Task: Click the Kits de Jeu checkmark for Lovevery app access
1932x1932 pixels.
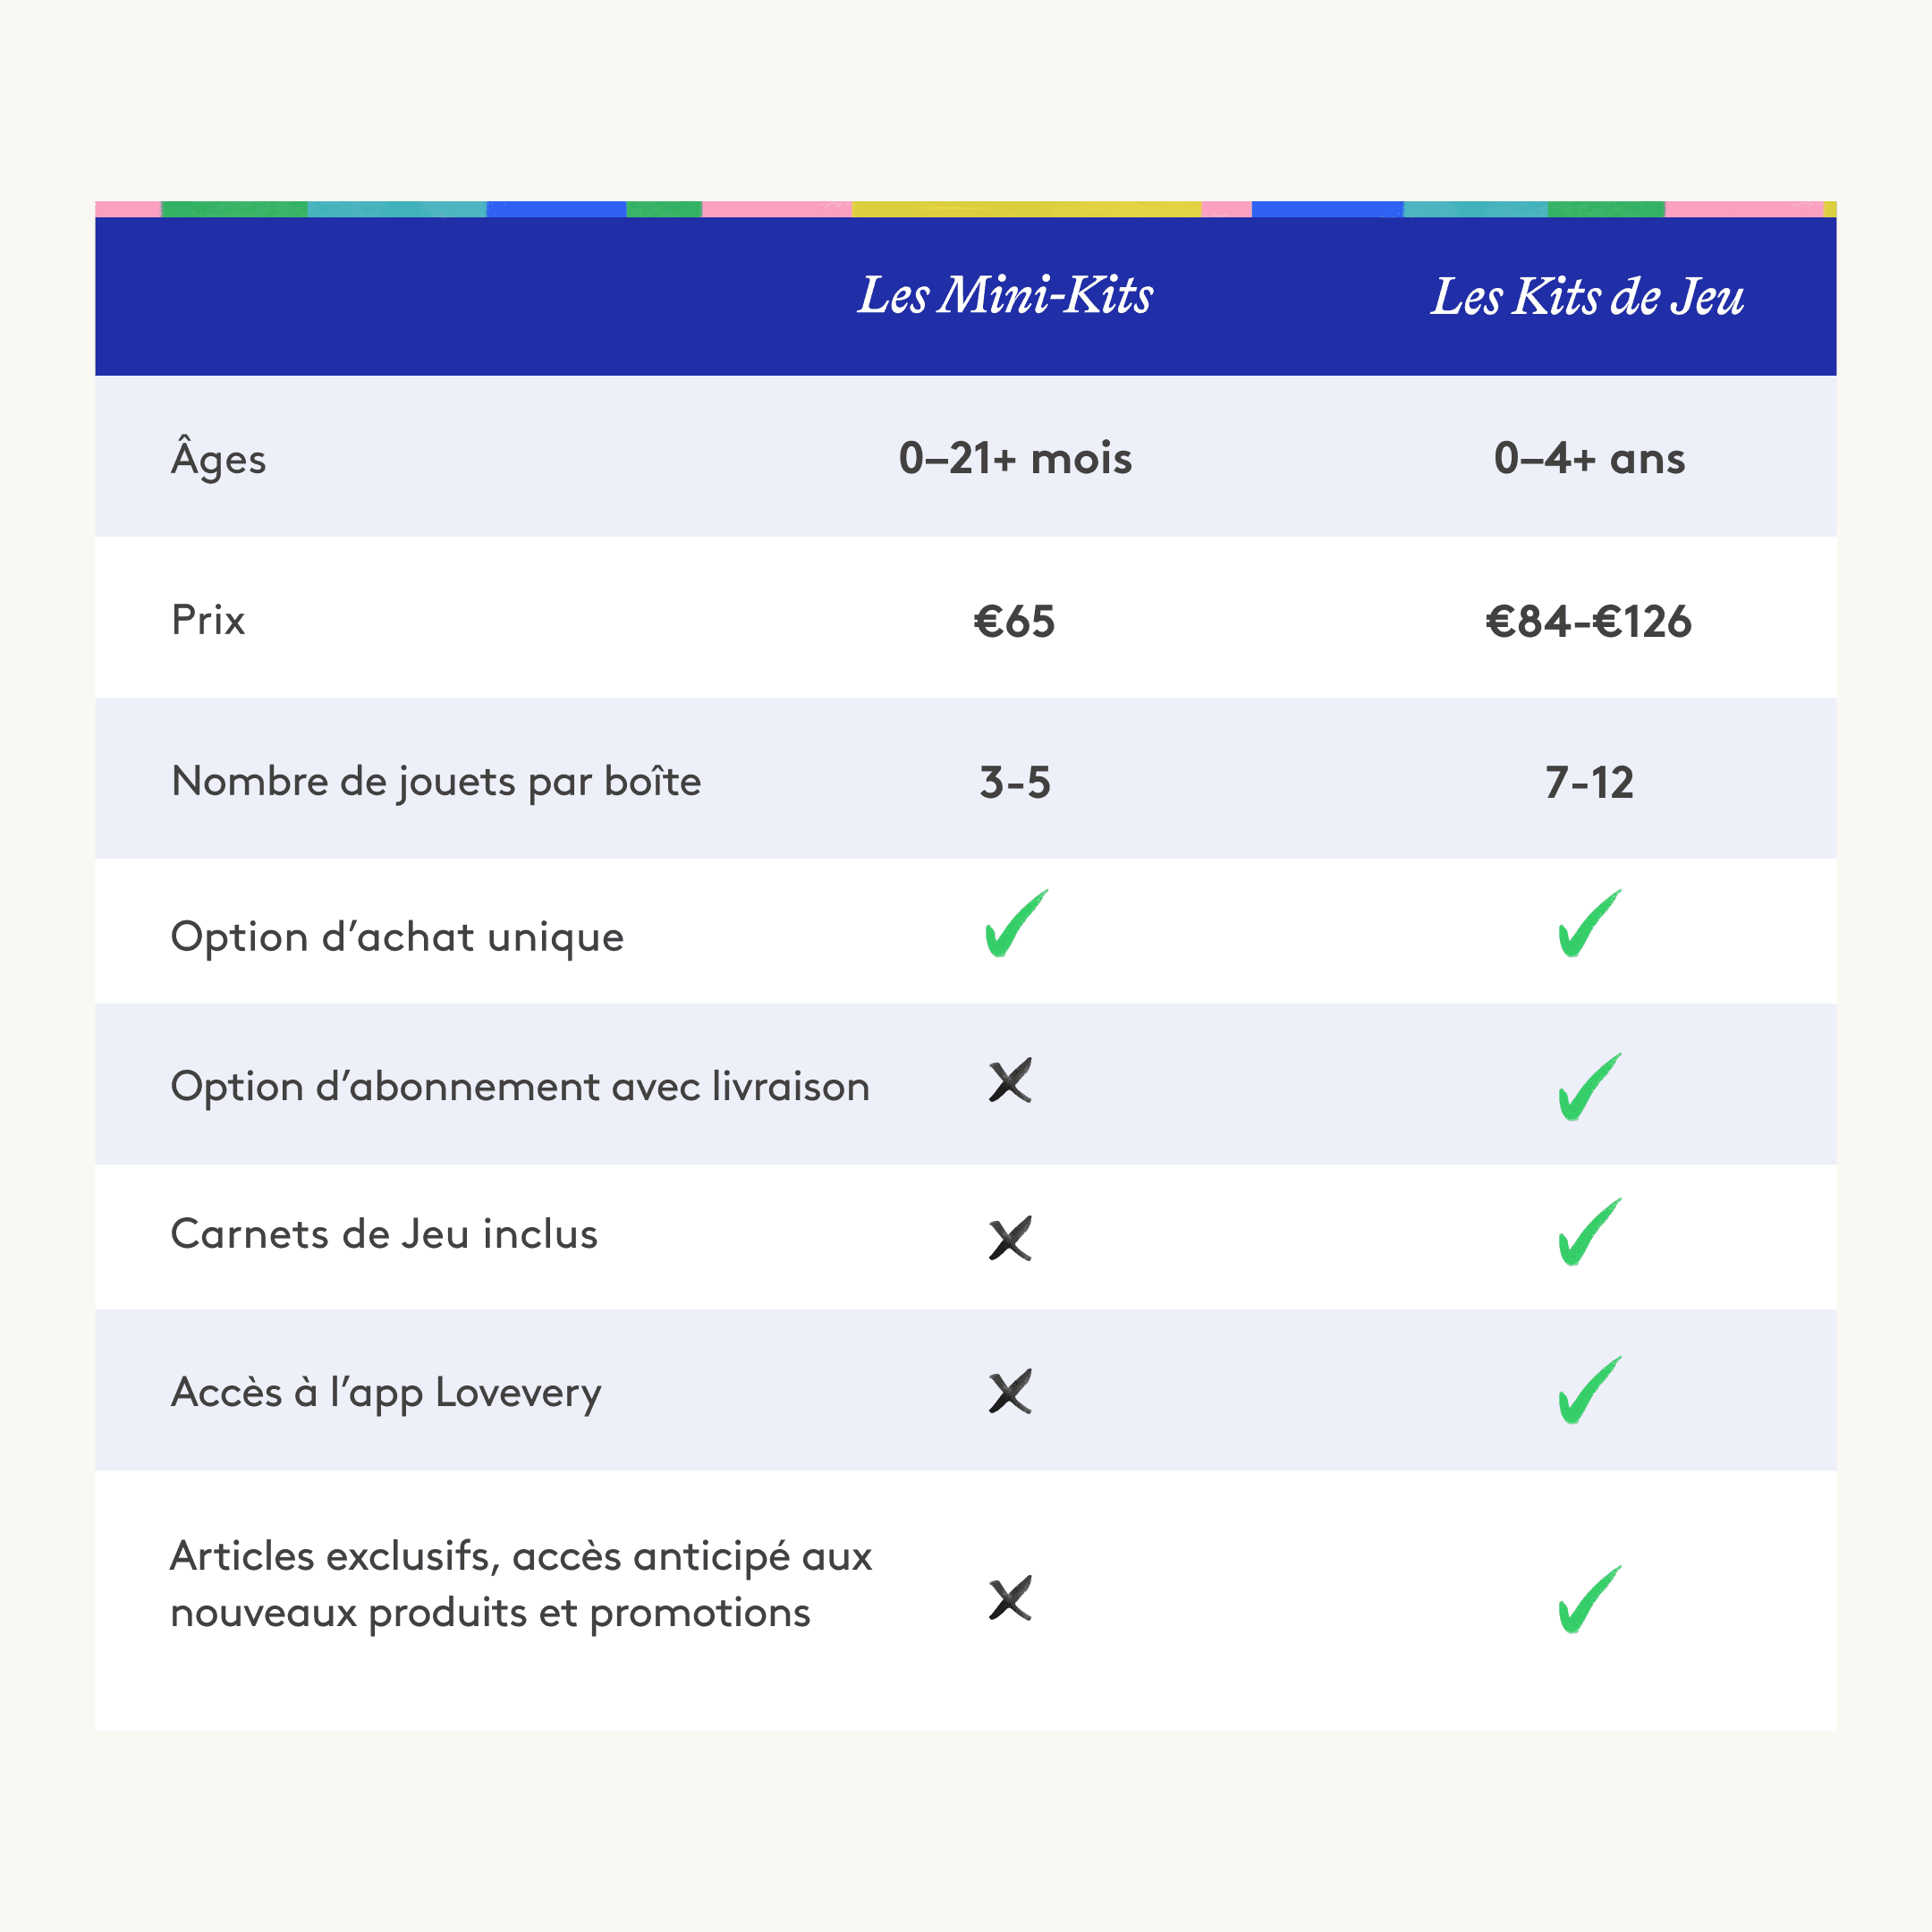Action: [x=1588, y=1390]
